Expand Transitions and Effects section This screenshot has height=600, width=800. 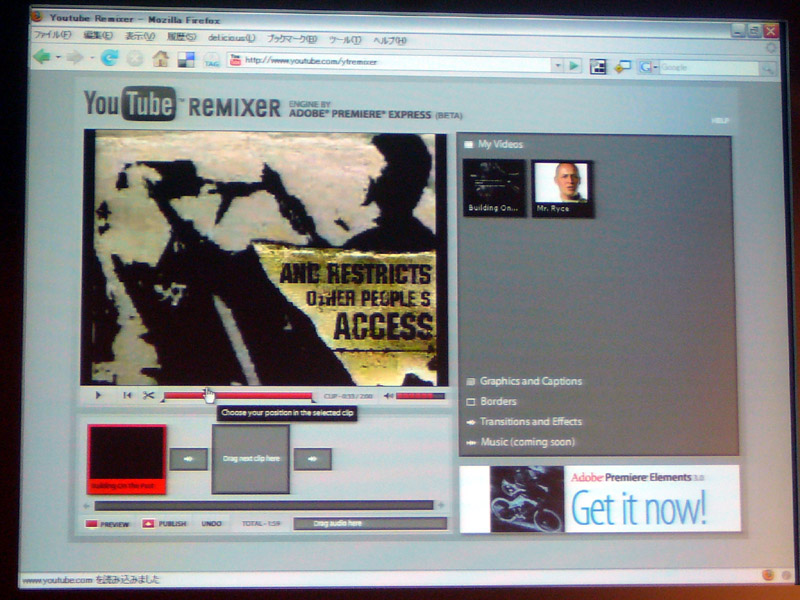[524, 422]
